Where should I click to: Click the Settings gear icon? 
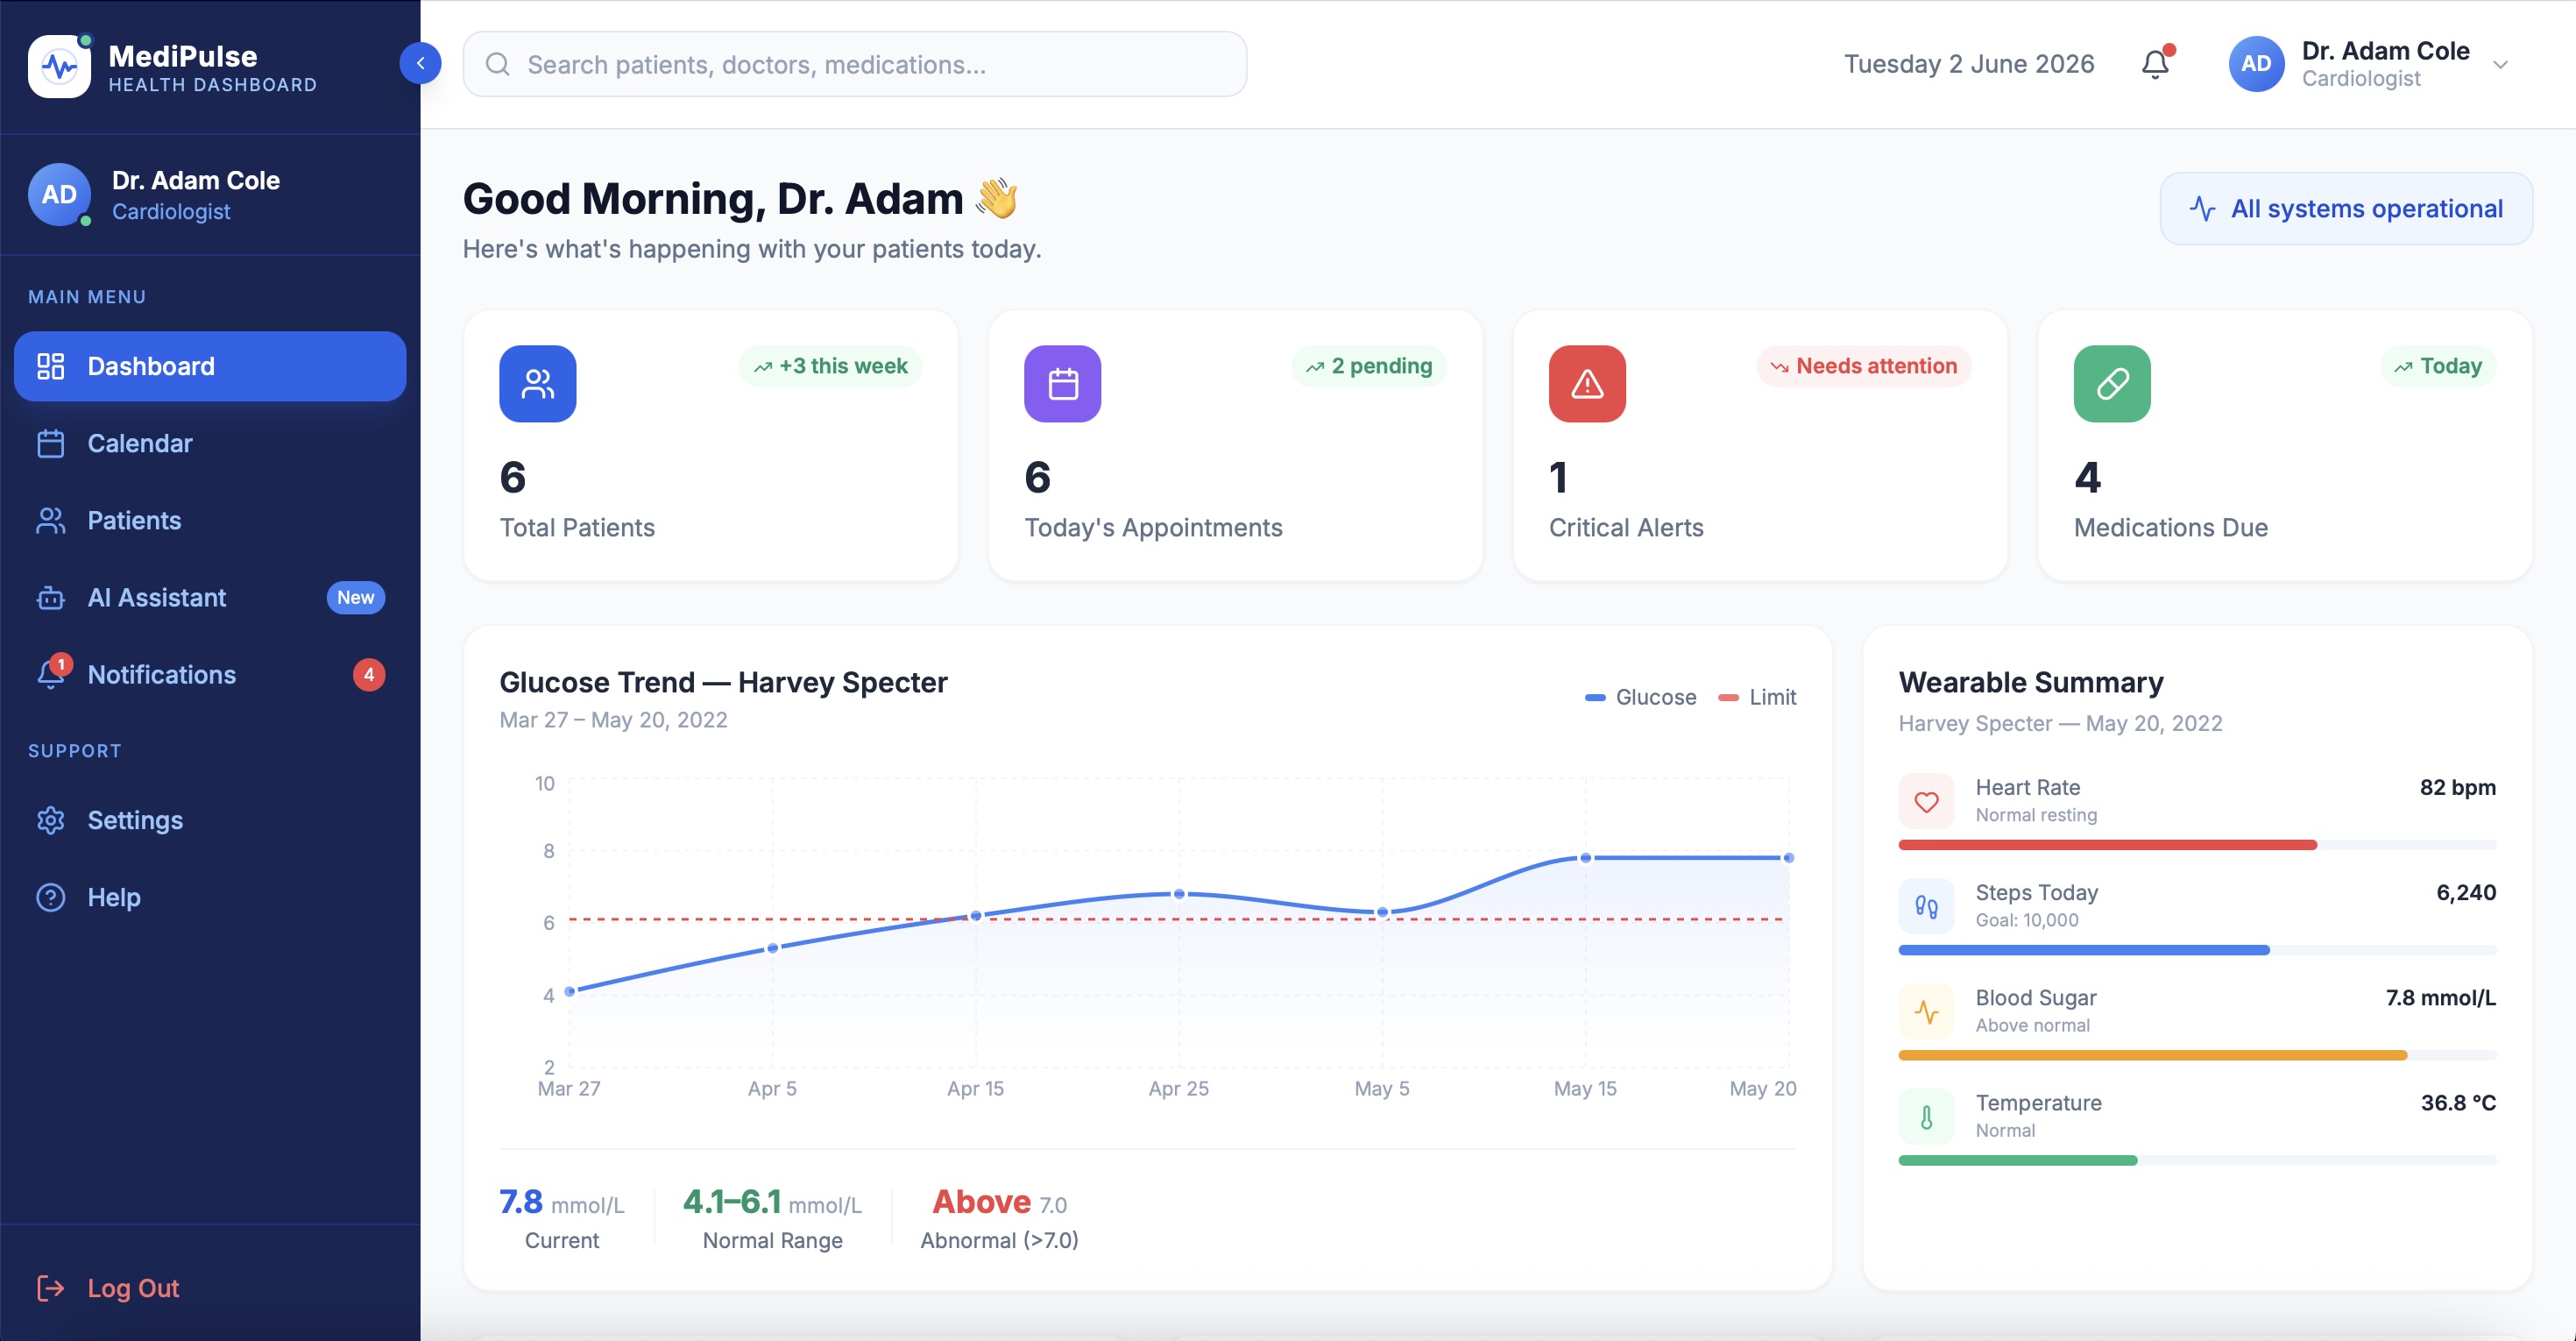[x=50, y=820]
